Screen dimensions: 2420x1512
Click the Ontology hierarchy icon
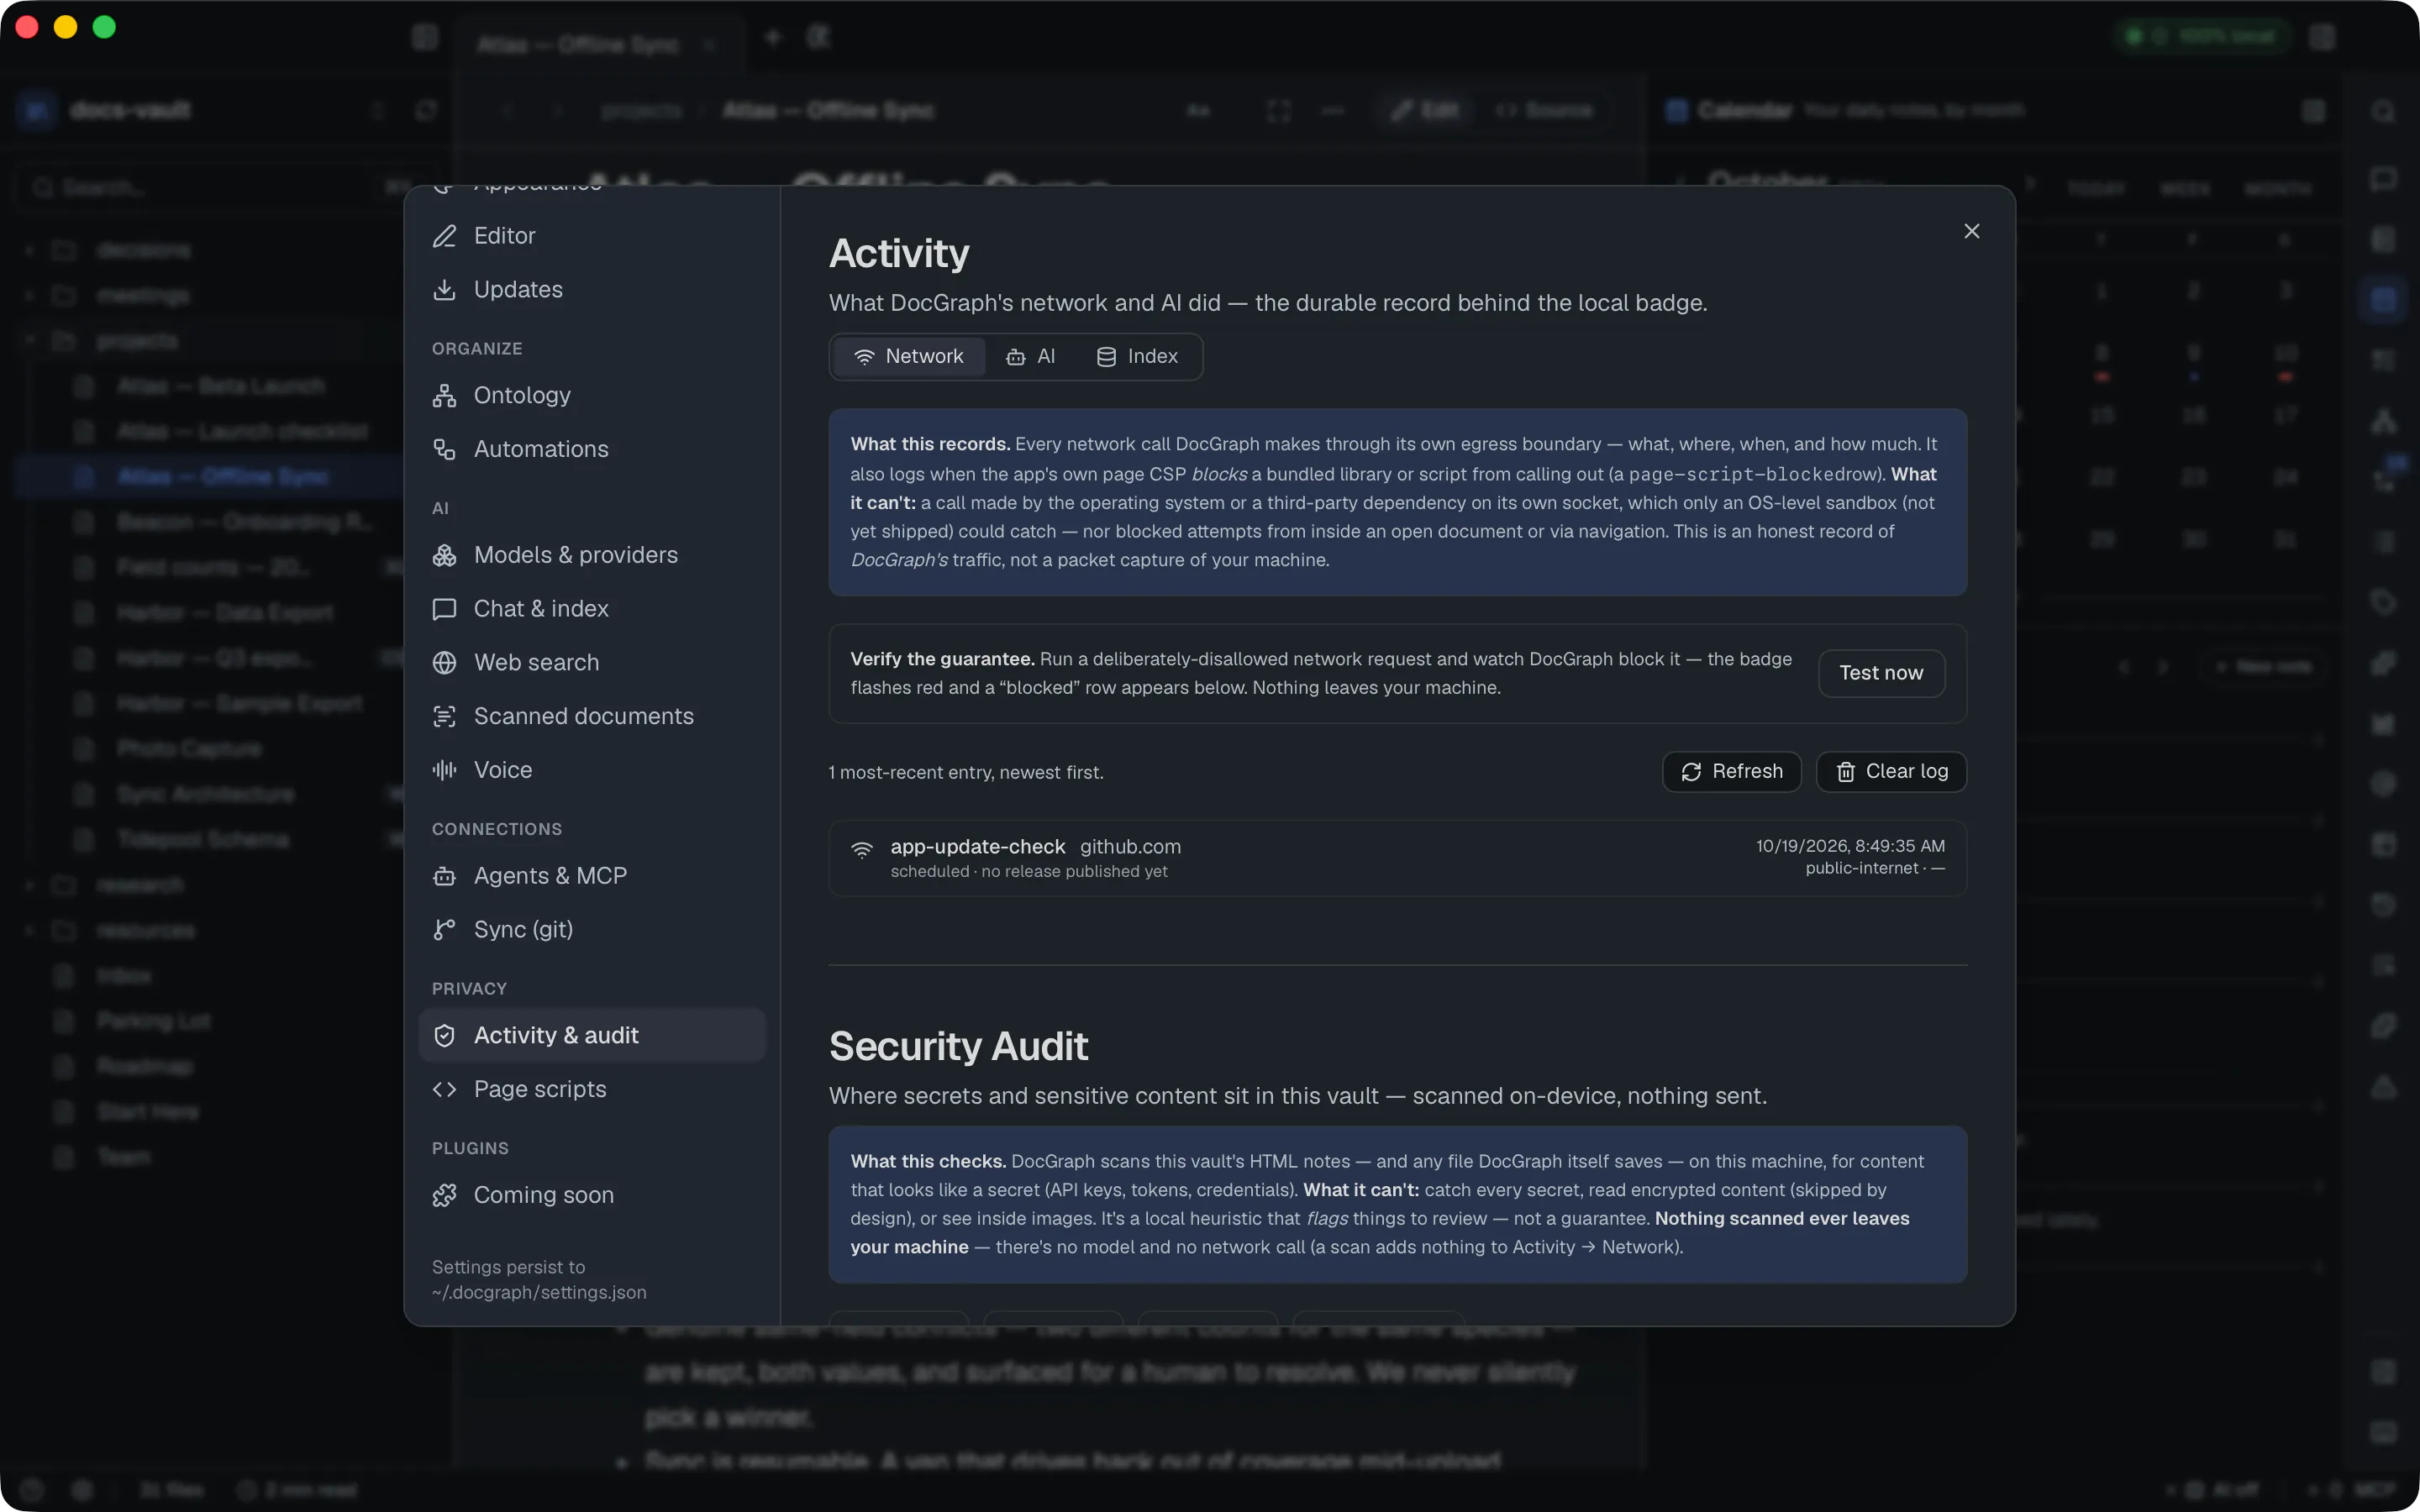click(x=445, y=396)
